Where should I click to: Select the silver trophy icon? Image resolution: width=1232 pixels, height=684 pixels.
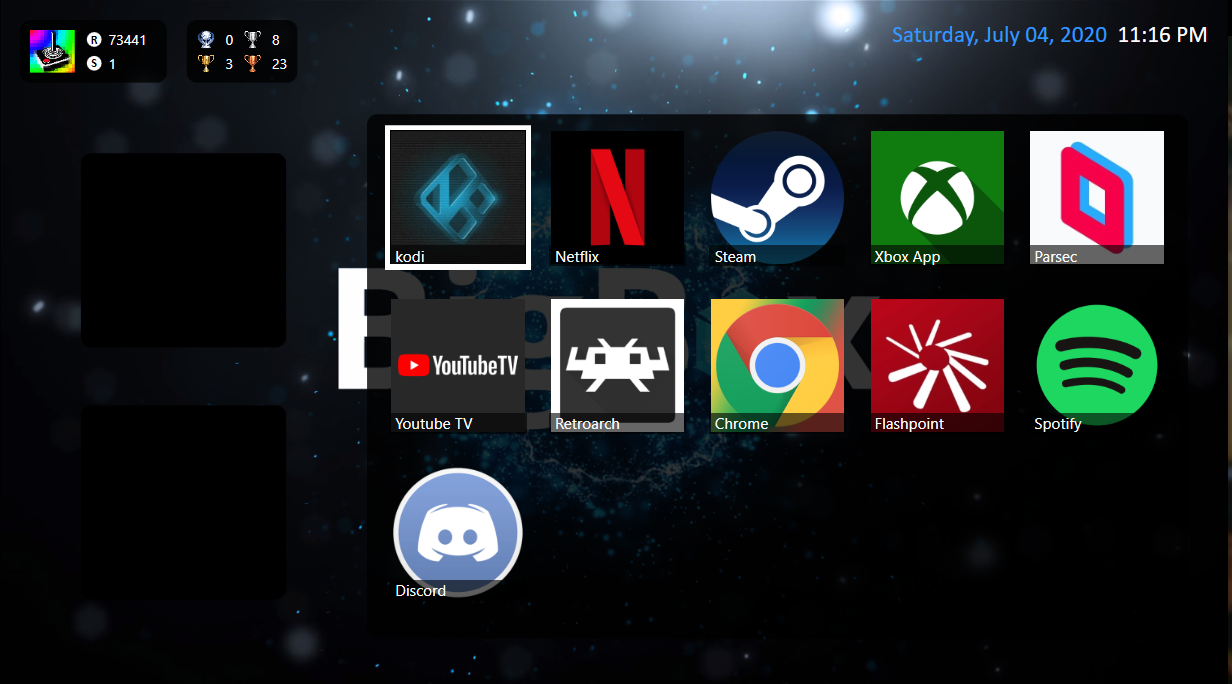pyautogui.click(x=252, y=40)
